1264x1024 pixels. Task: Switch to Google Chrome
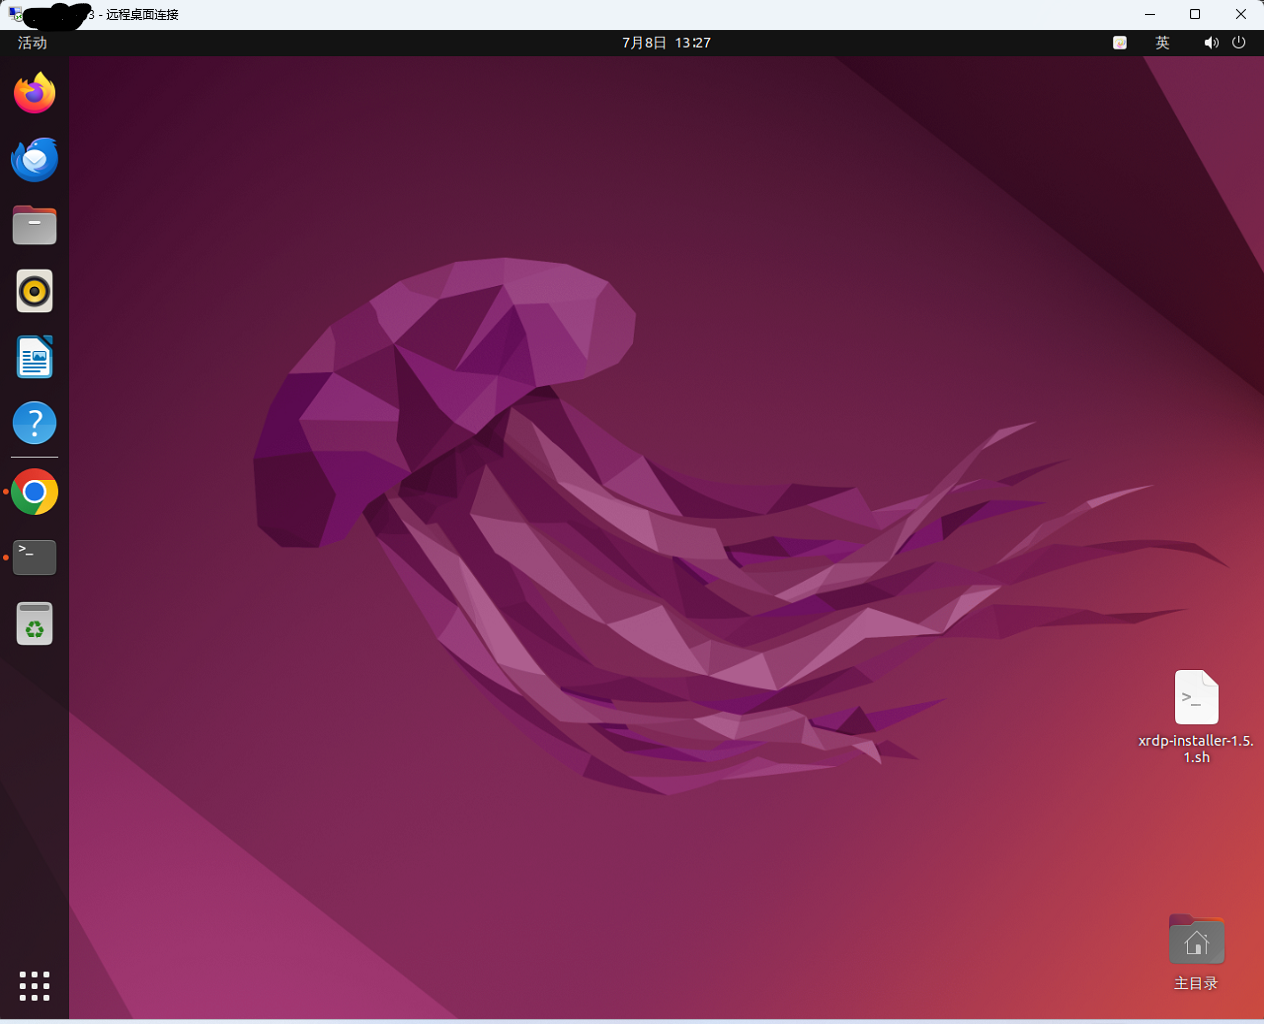point(35,492)
